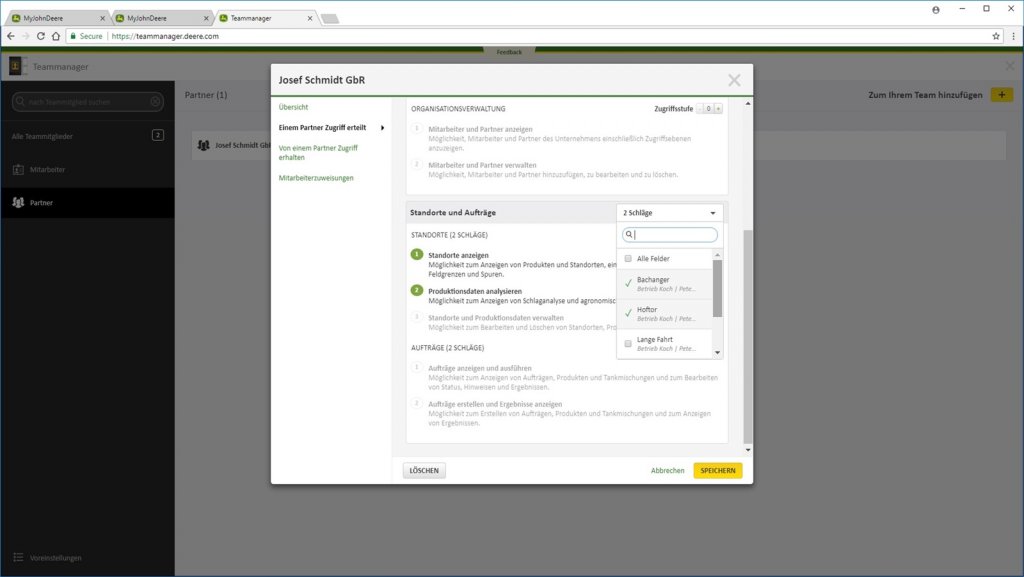Focus the field search box in dropdown

[670, 234]
